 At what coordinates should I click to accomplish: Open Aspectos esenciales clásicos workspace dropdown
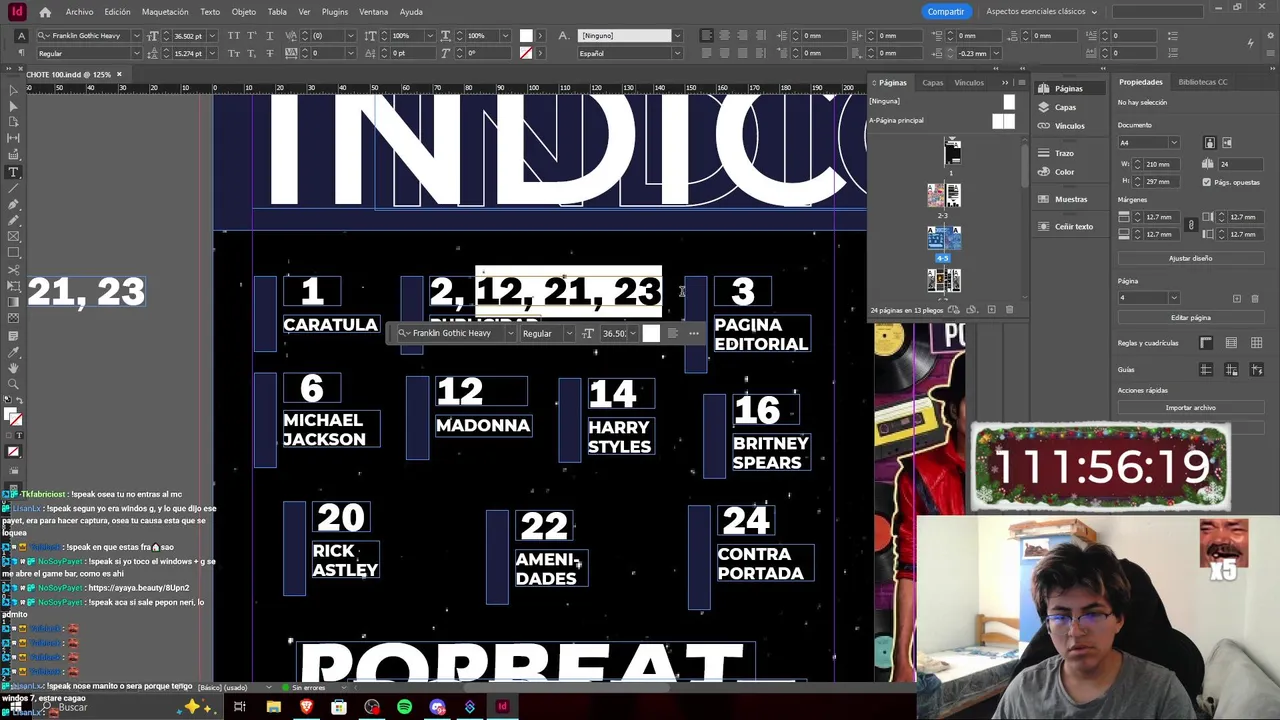click(1041, 12)
